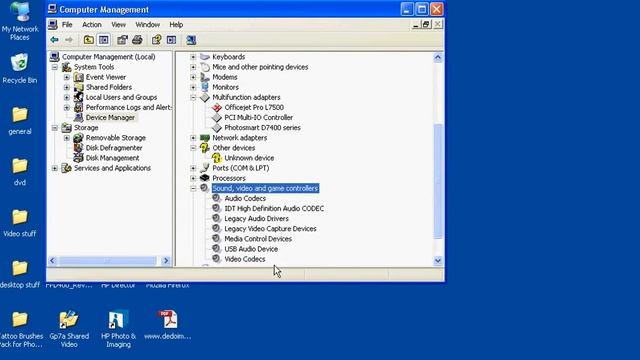640x360 pixels.
Task: Collapse the System Tools node
Action: point(55,67)
